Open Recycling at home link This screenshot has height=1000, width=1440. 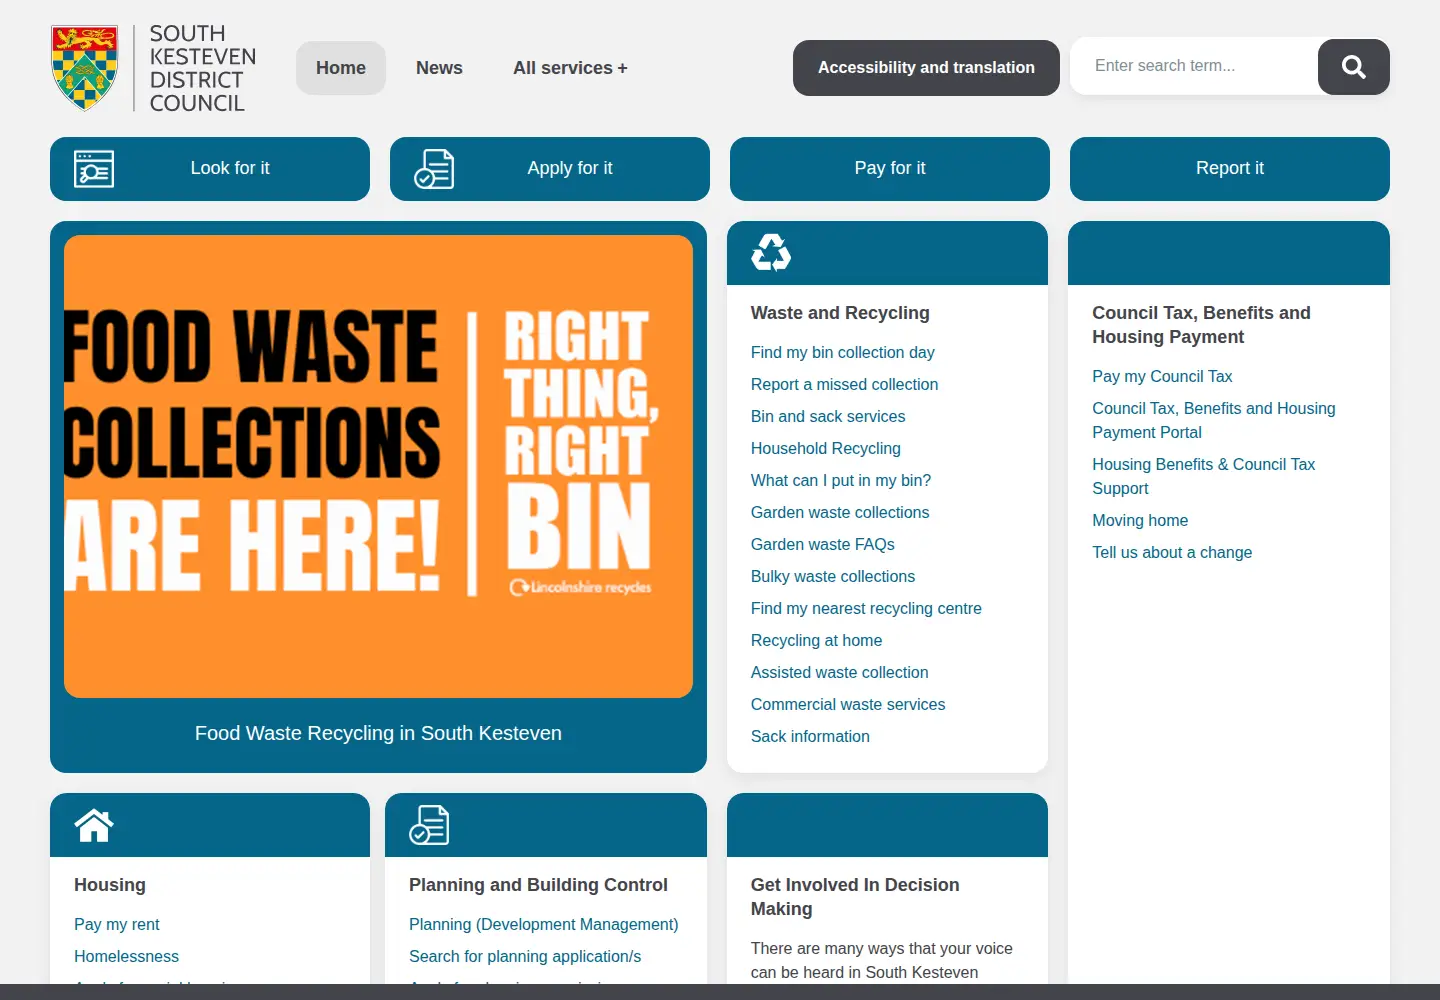point(816,640)
